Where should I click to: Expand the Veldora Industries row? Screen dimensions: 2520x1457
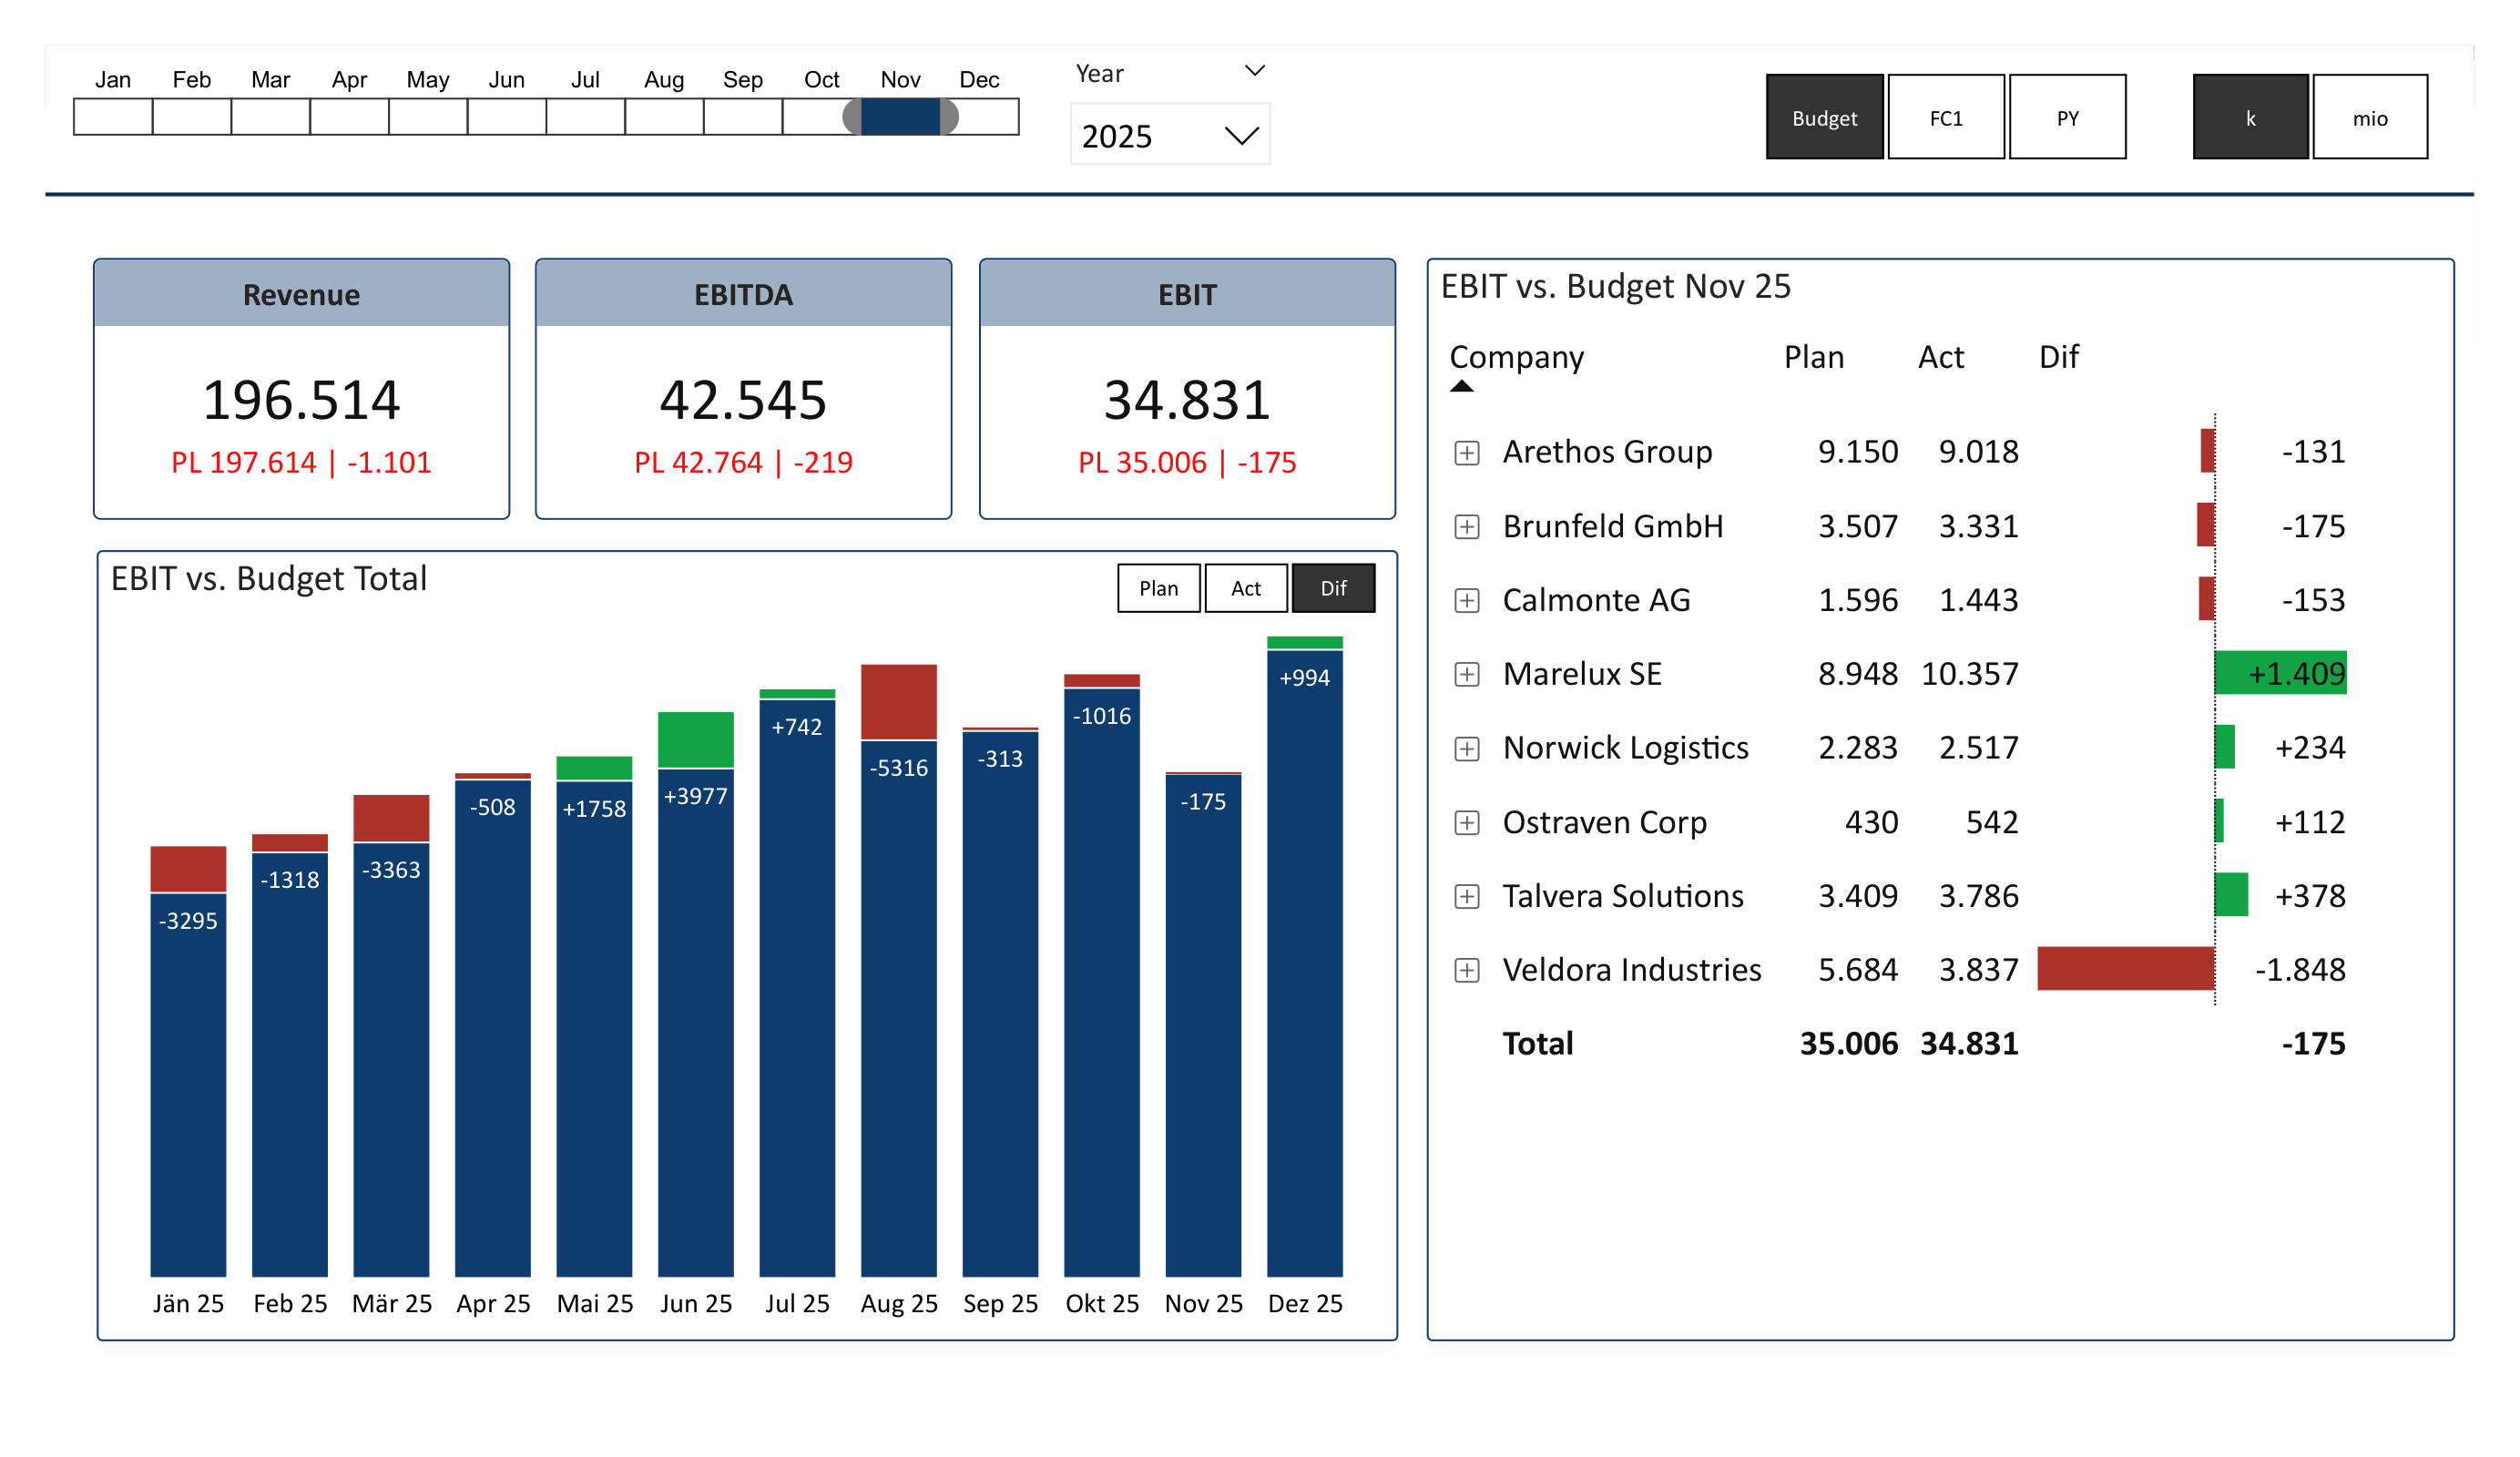tap(1466, 970)
